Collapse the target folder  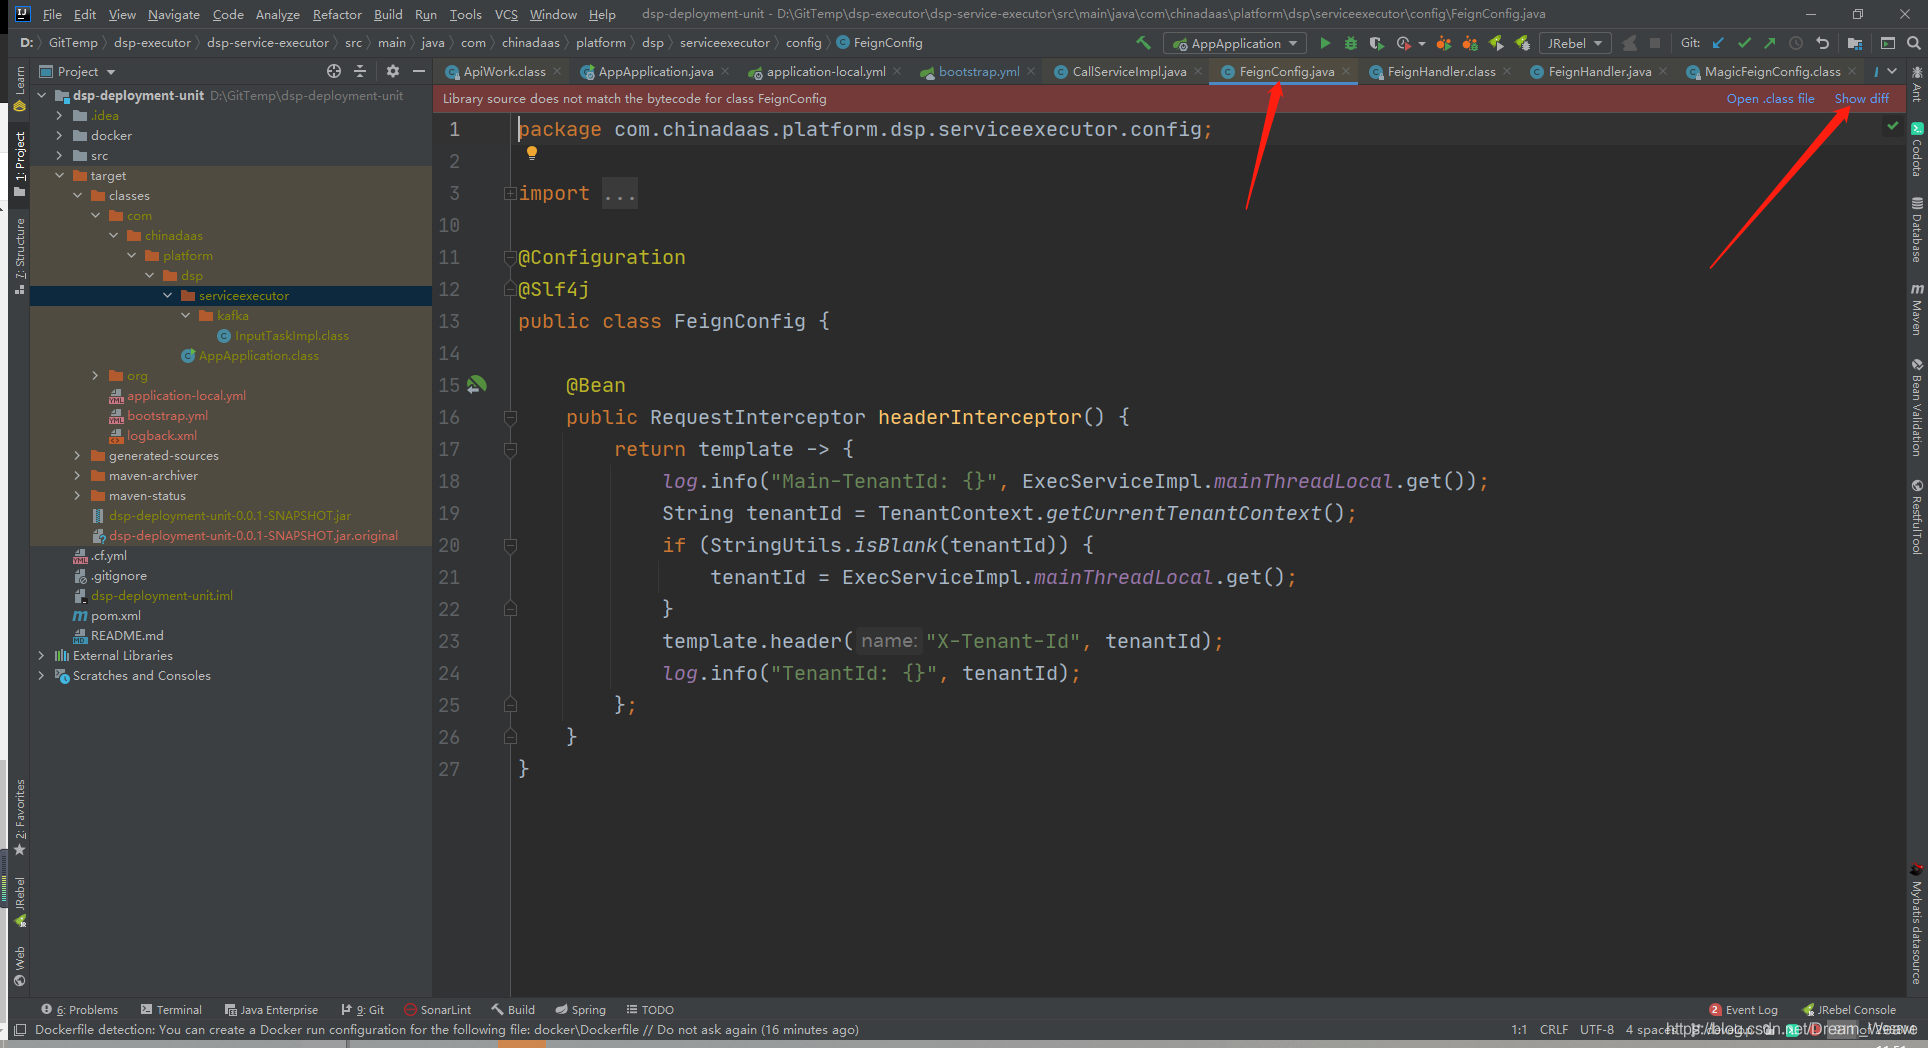tap(60, 175)
